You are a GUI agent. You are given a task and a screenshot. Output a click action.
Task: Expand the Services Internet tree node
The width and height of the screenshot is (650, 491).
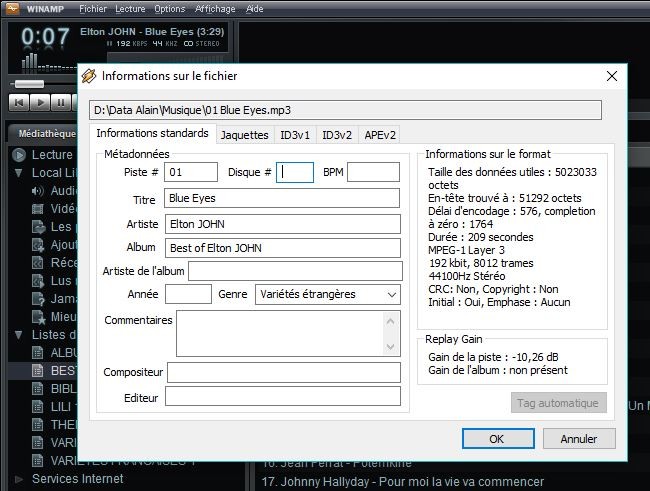19,479
